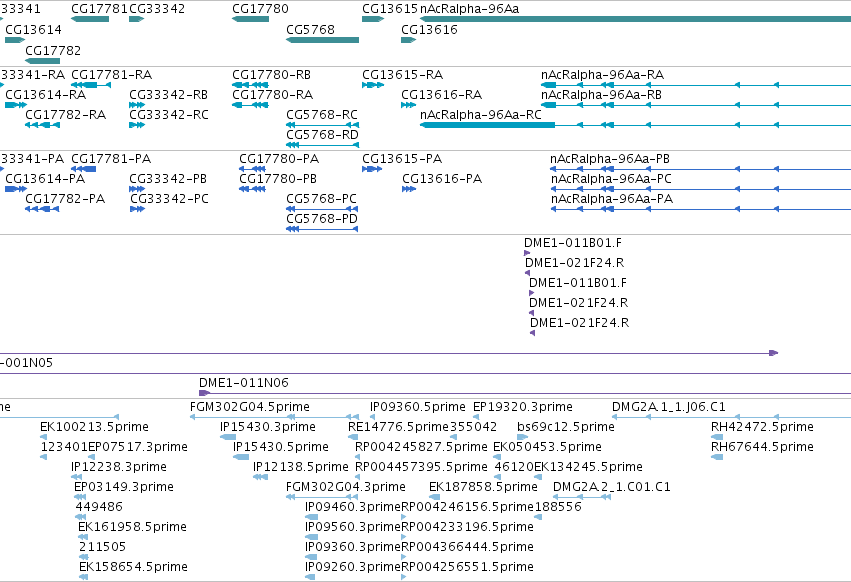Screen dimensions: 851x582
Task: Pick protein nAcRalpha-96Aa-PB
Action: pos(610,159)
